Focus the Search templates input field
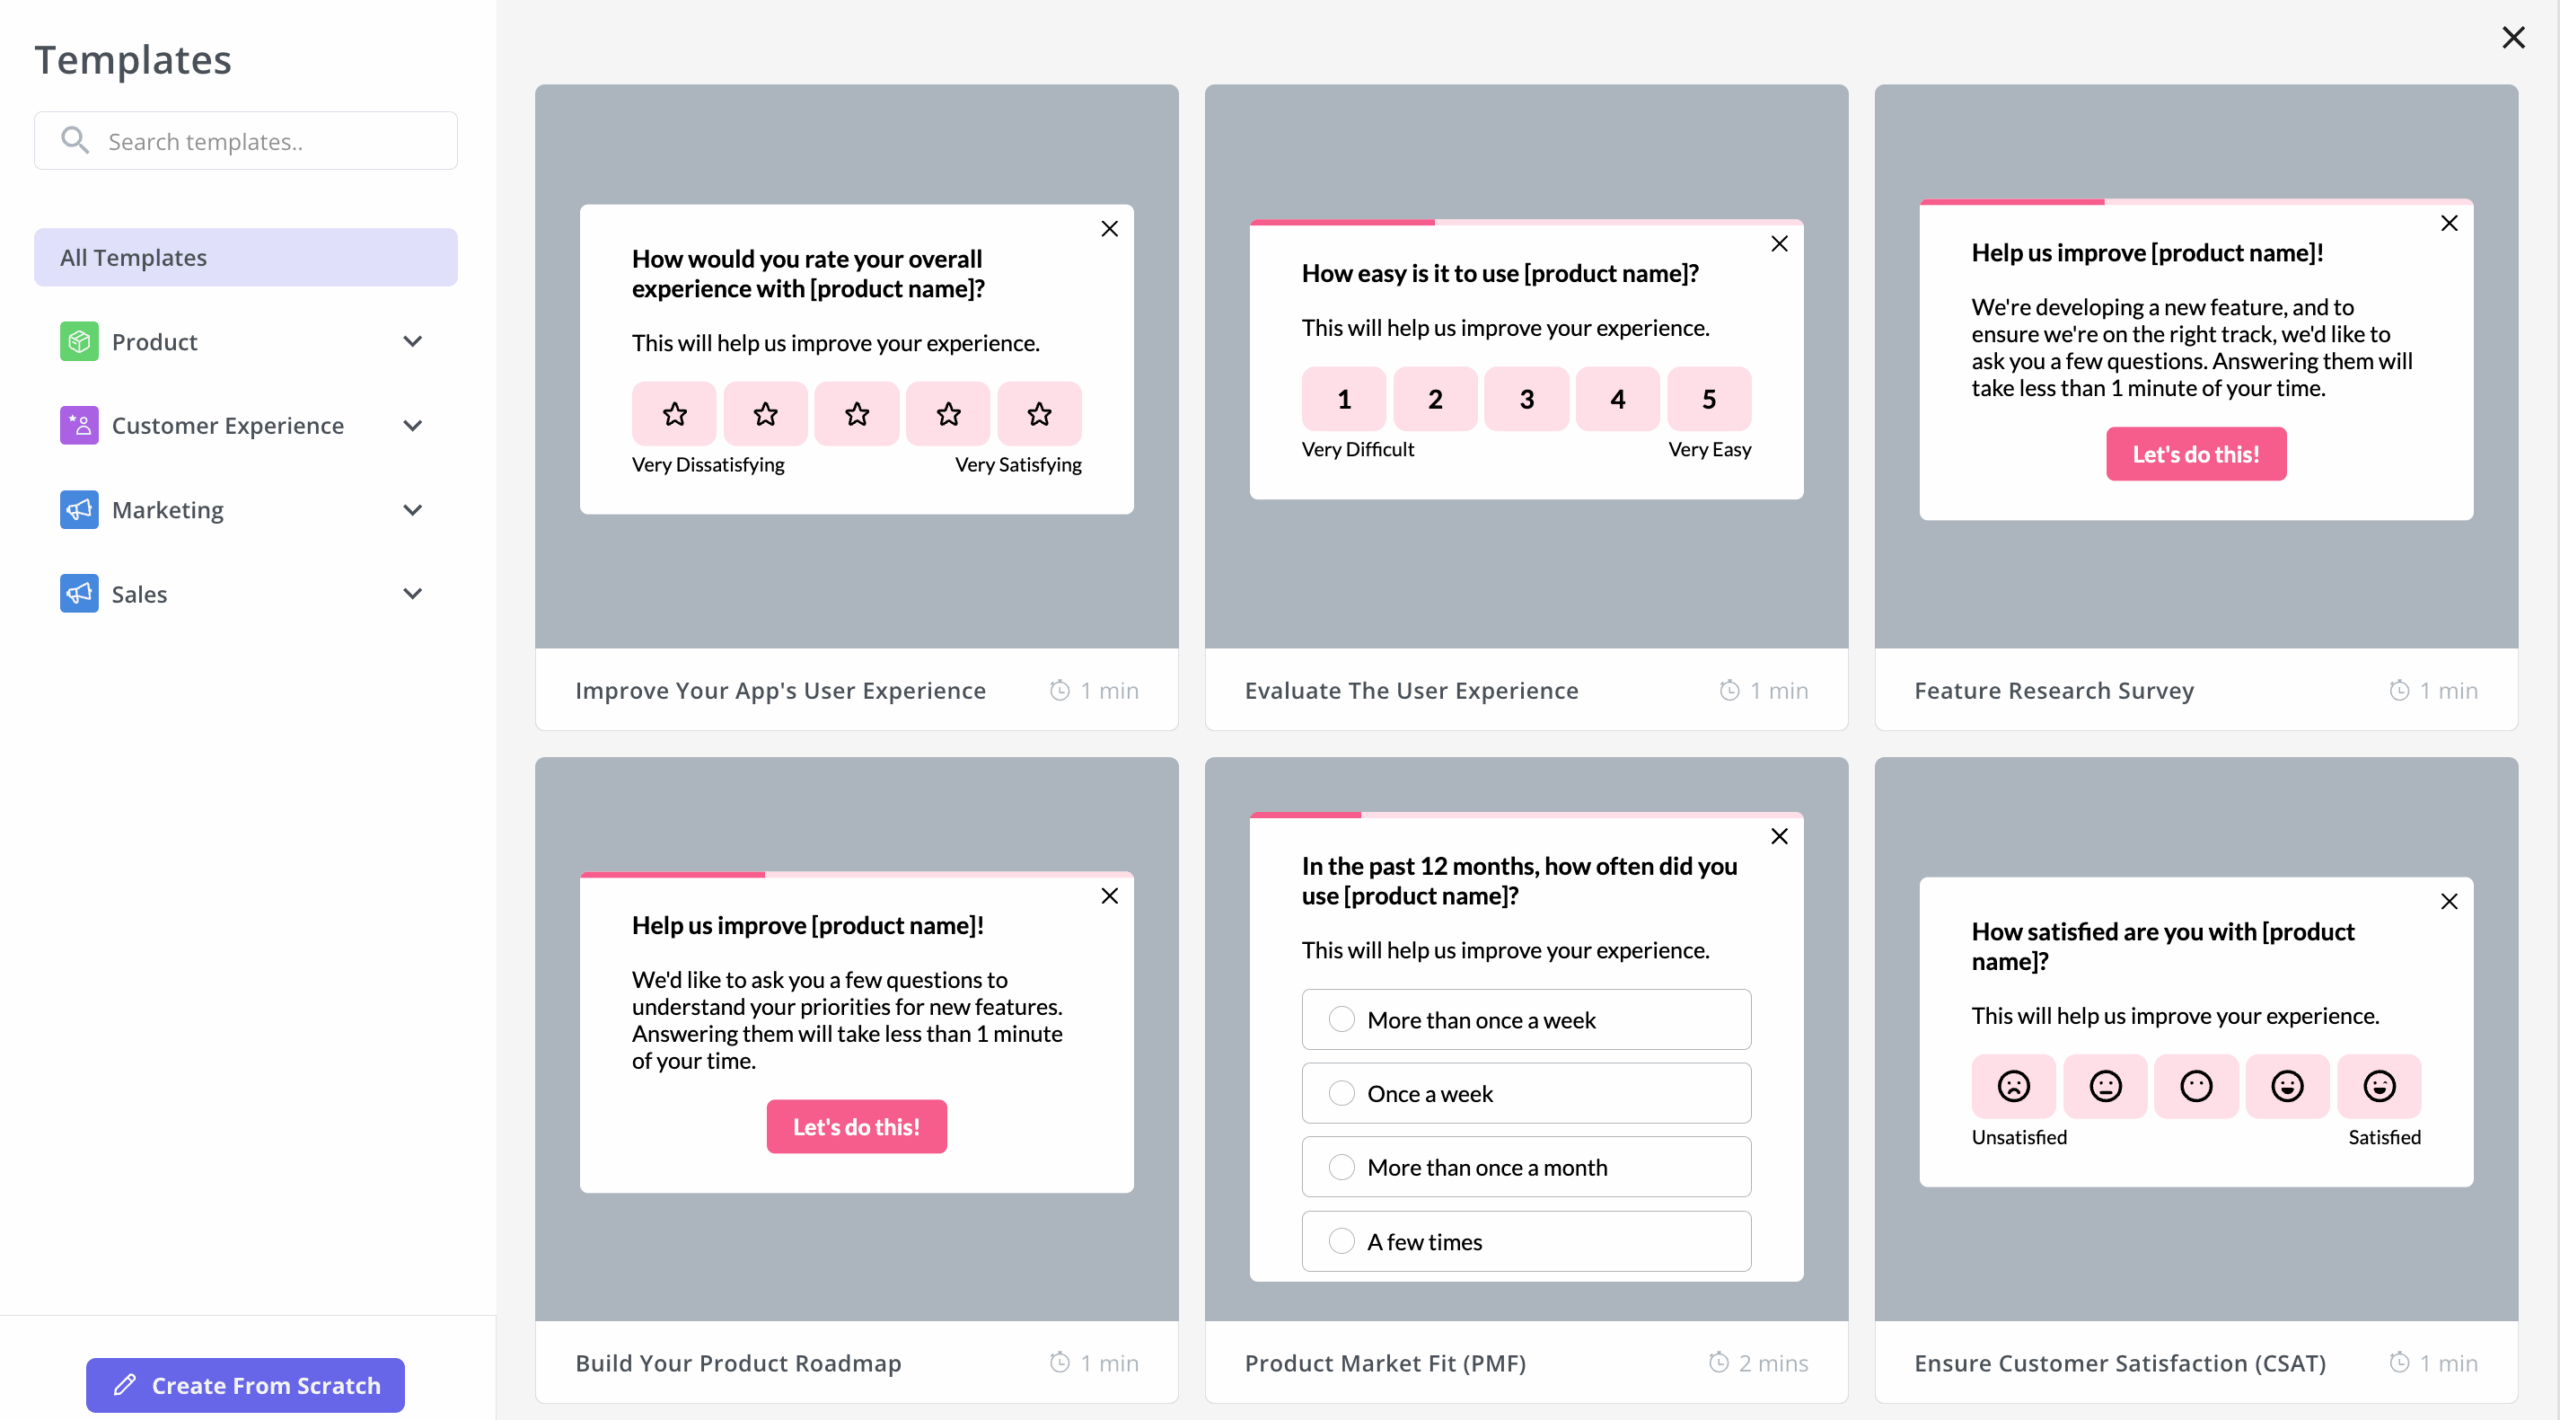The width and height of the screenshot is (2560, 1420). click(270, 142)
